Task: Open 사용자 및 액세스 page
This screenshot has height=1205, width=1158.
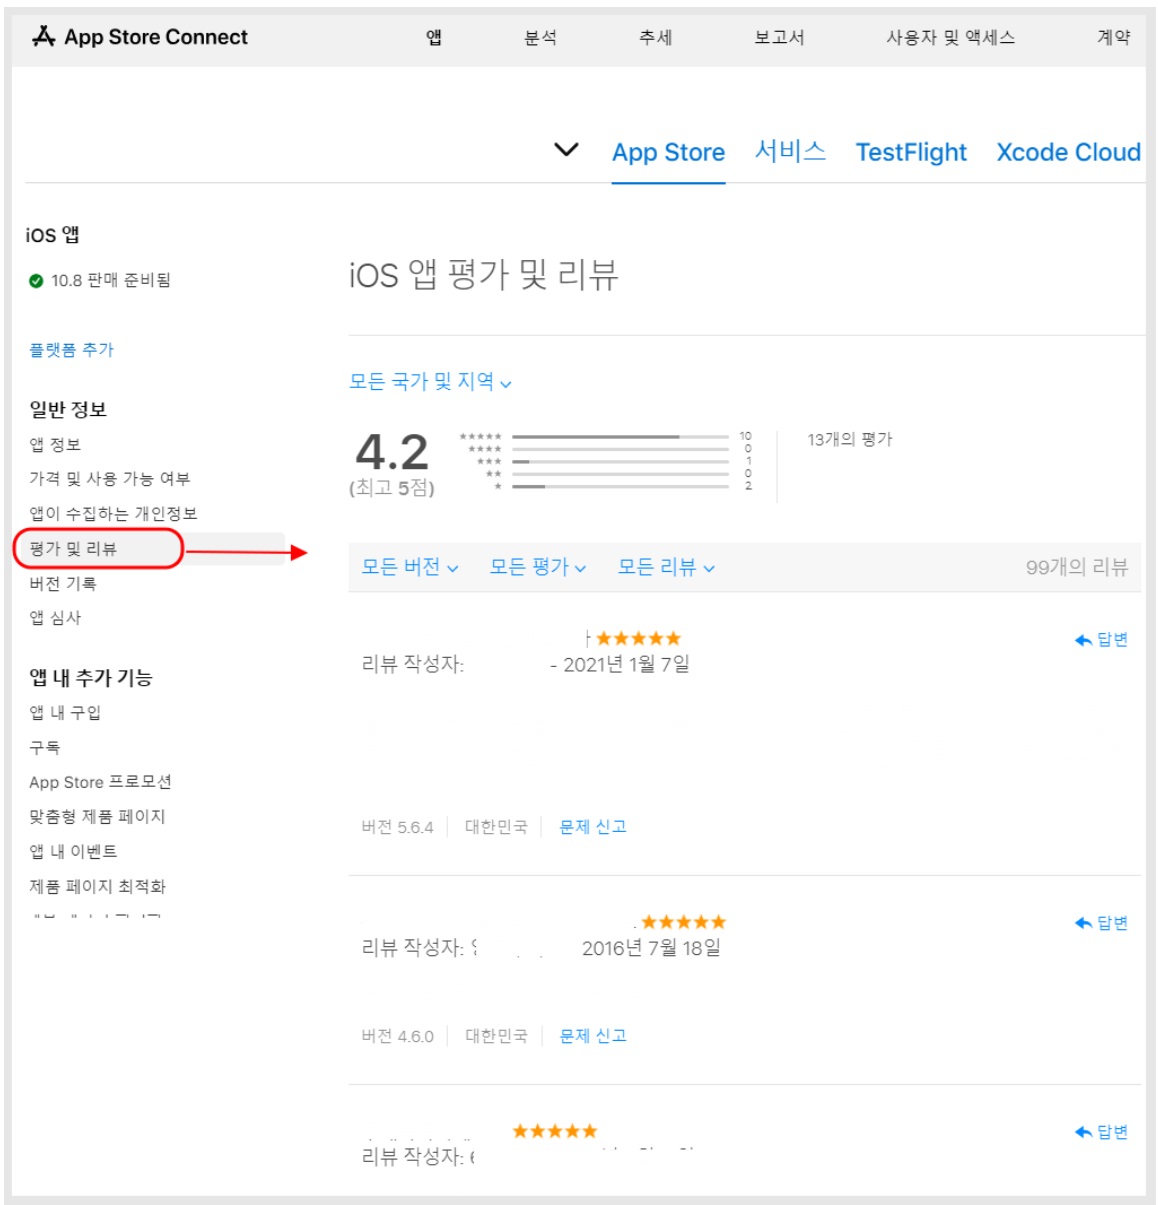Action: pos(950,37)
